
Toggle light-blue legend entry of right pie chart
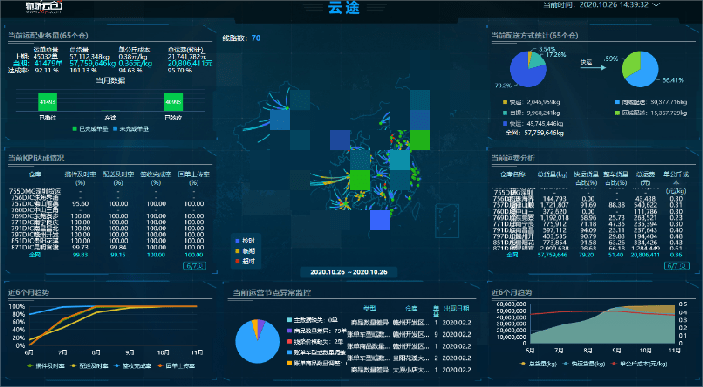(x=651, y=102)
